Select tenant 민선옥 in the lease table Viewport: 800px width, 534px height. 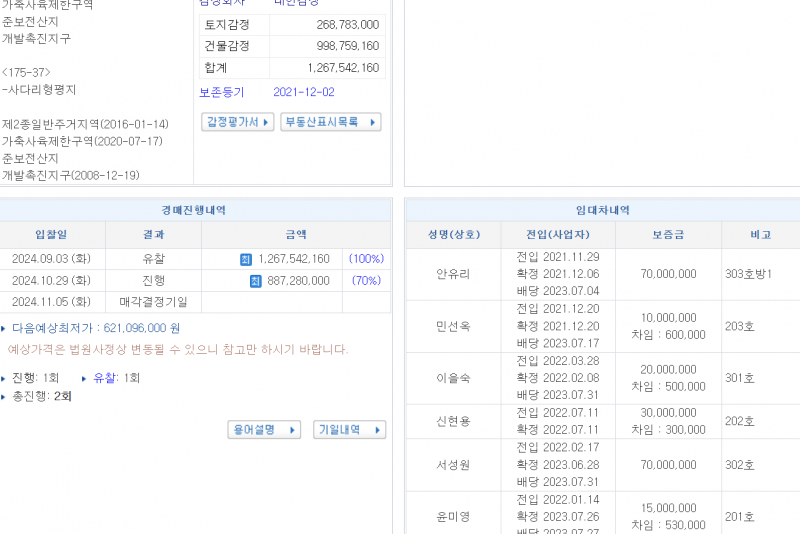pyautogui.click(x=453, y=326)
